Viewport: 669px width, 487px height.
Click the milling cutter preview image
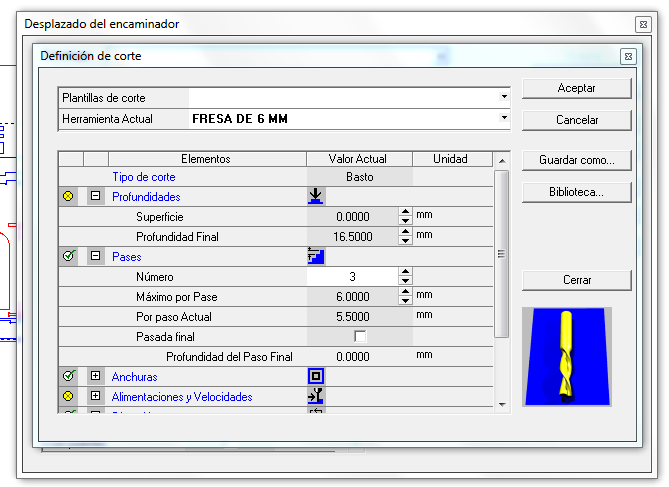567,356
